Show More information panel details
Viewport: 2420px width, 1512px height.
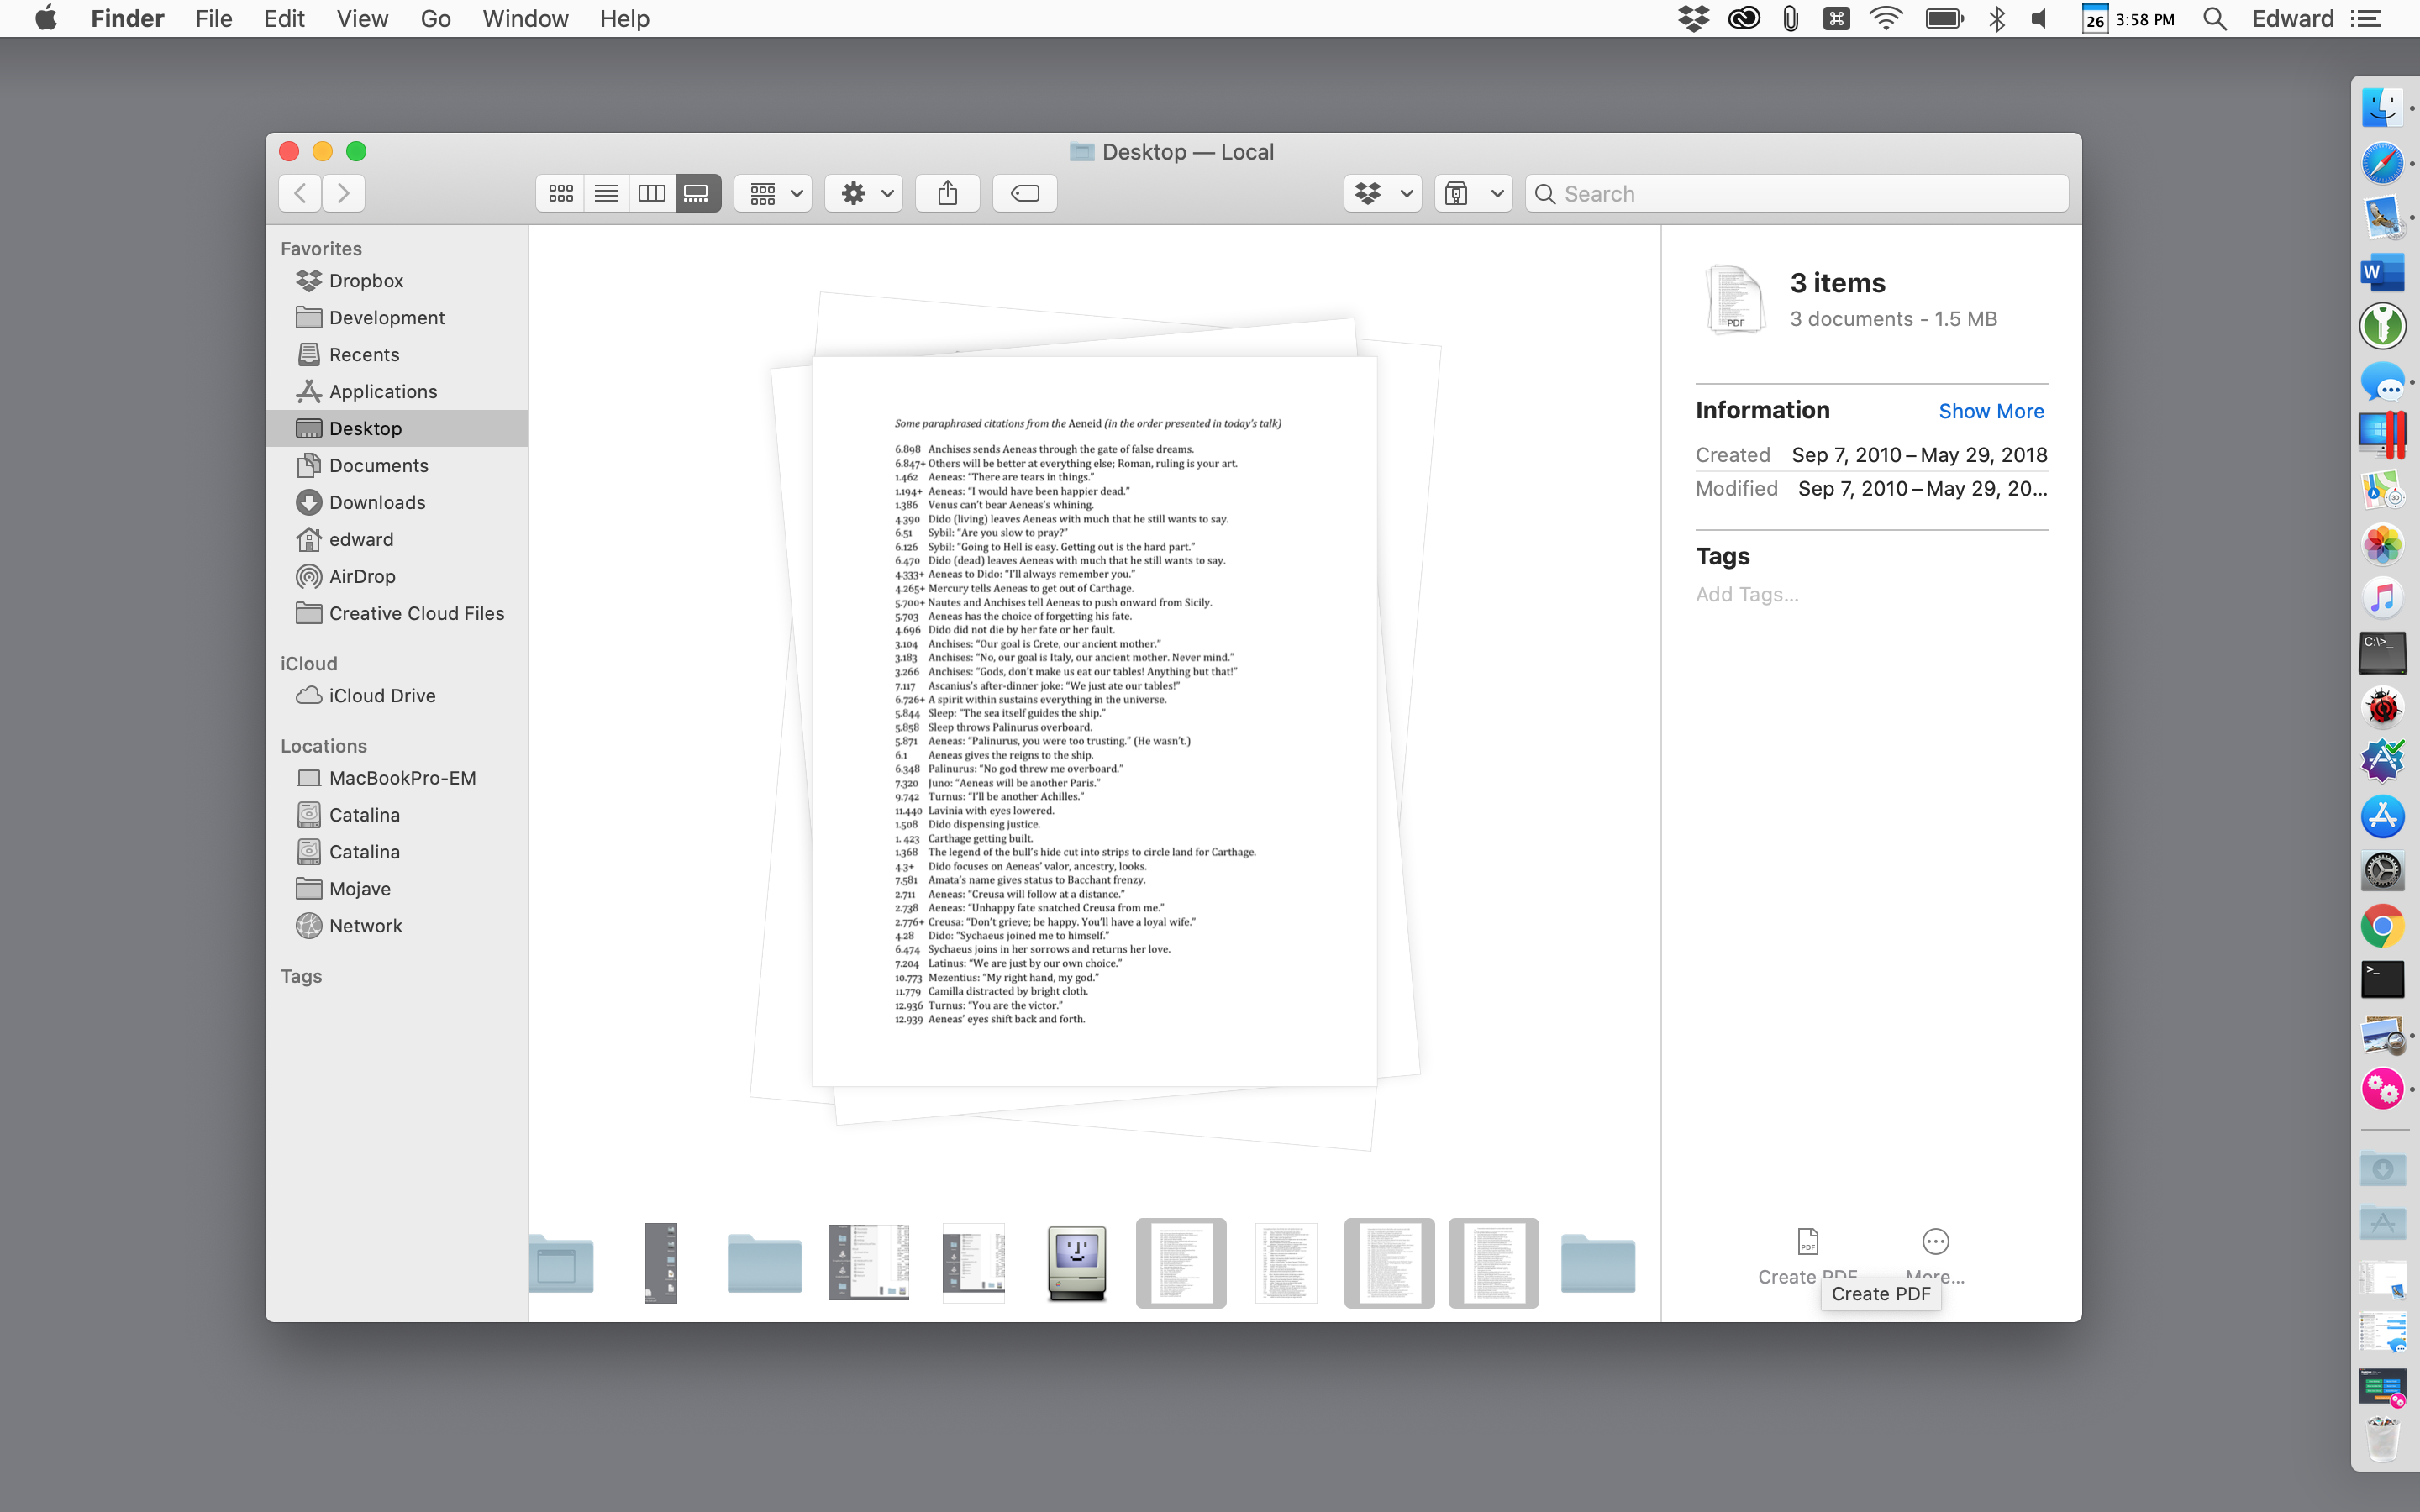(1990, 409)
